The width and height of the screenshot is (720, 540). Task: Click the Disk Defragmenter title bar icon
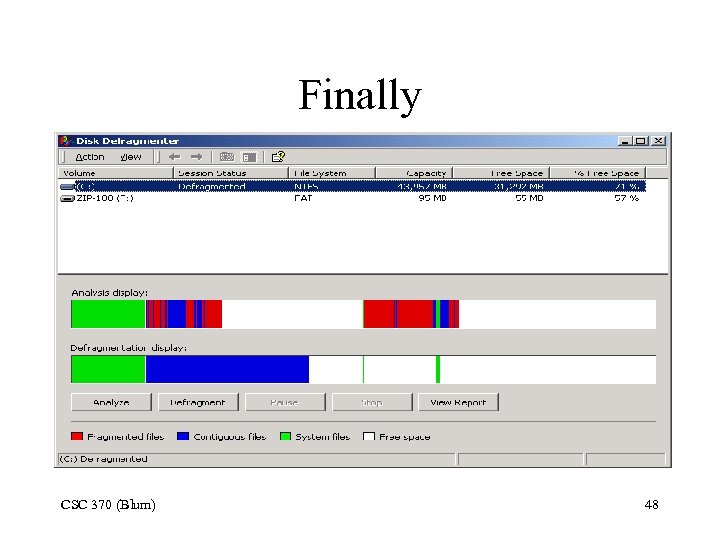pyautogui.click(x=66, y=141)
